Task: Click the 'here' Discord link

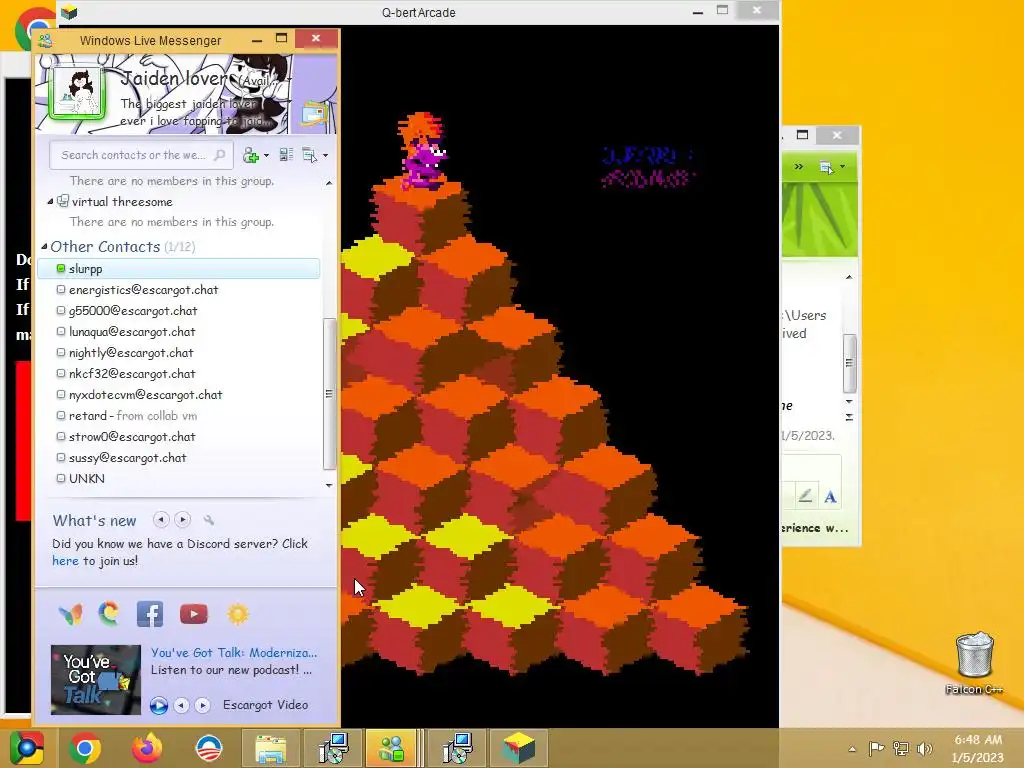Action: [65, 561]
